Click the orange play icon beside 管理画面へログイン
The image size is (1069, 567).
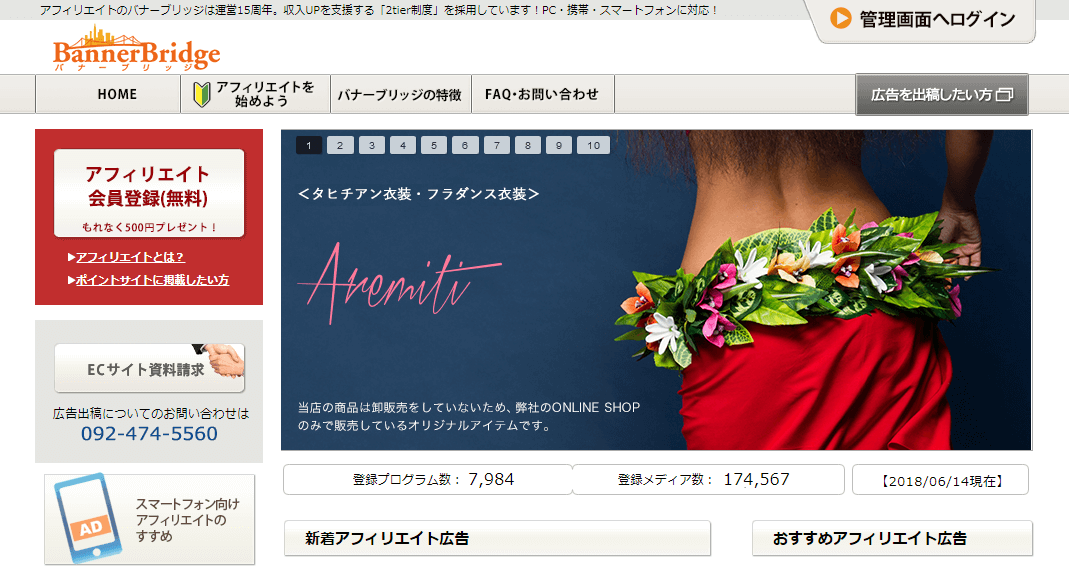[x=840, y=18]
